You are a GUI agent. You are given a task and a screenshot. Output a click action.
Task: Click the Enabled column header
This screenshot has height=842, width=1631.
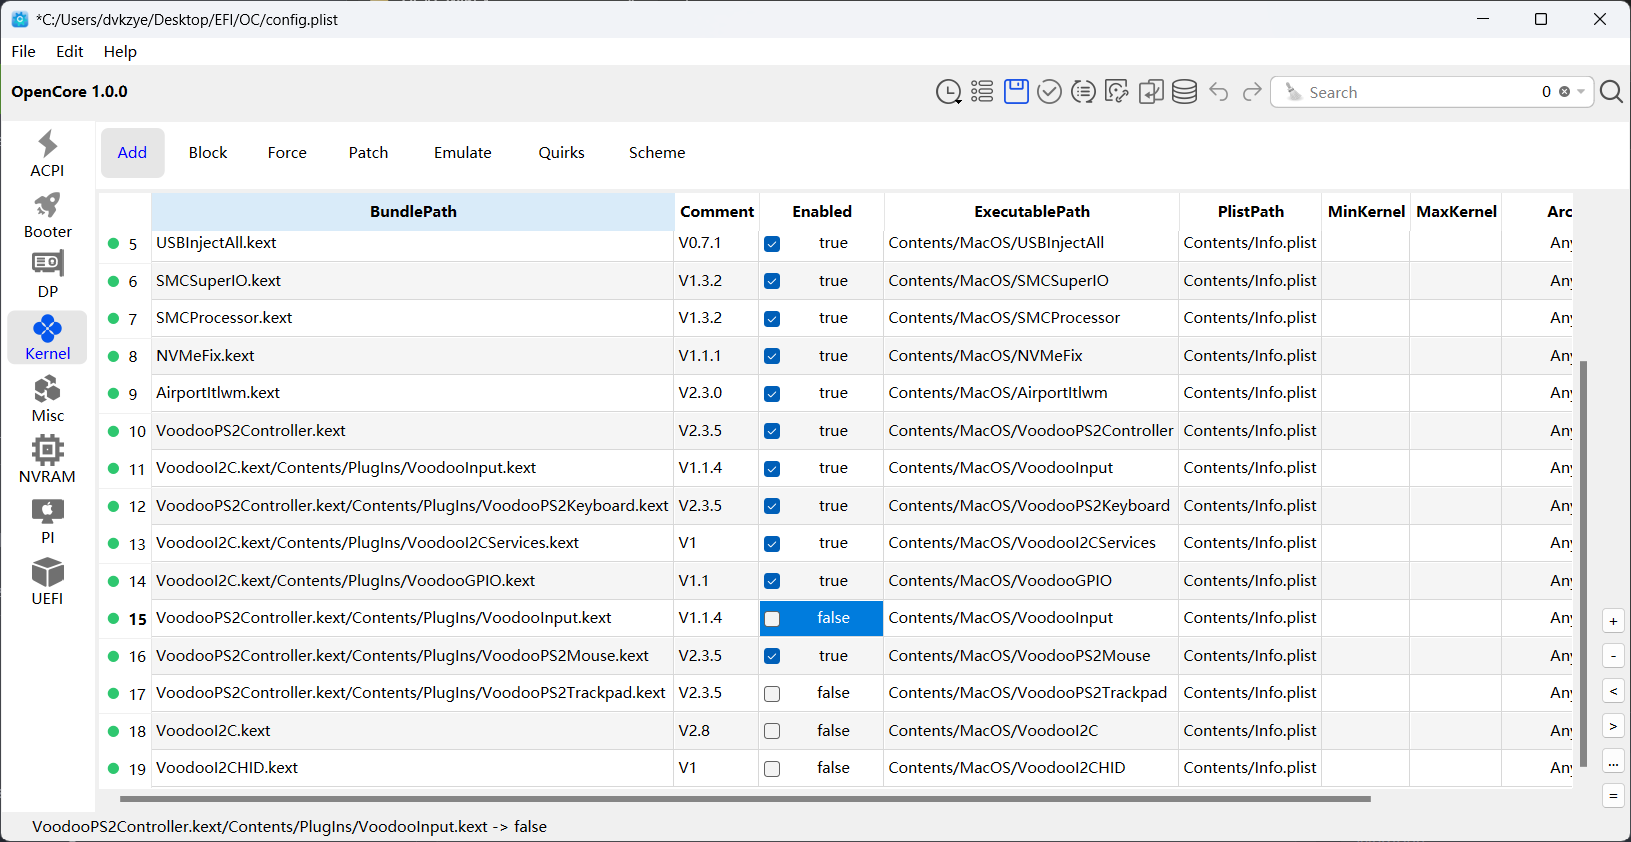pos(822,211)
